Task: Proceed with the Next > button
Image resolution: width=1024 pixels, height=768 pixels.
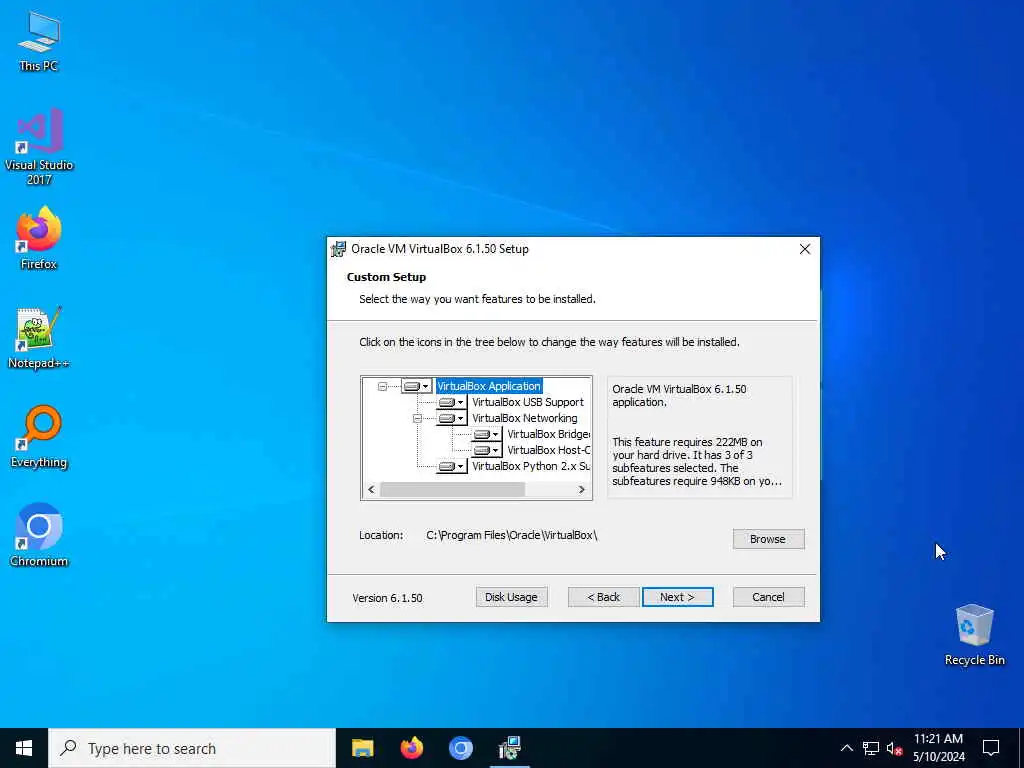Action: coord(677,597)
